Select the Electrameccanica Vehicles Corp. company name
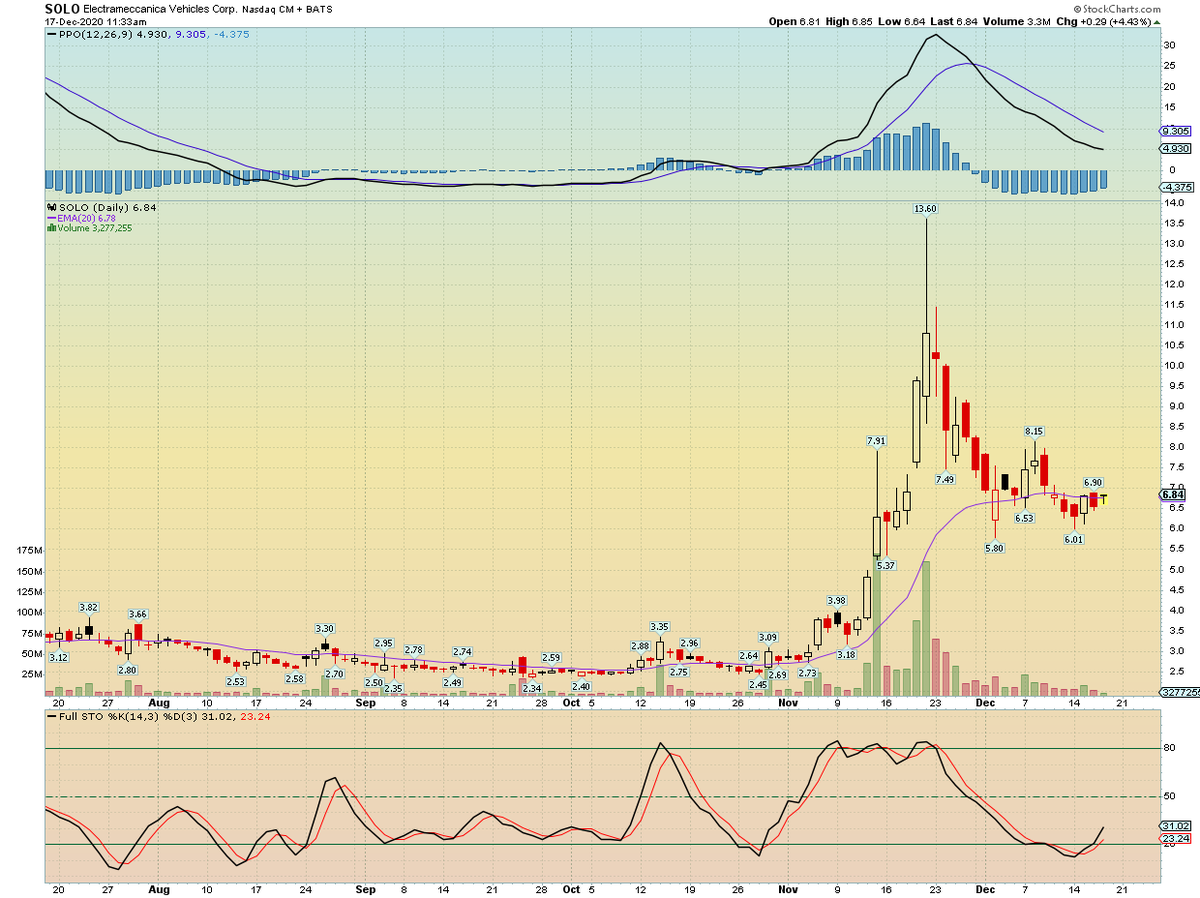Image resolution: width=1200 pixels, height=898 pixels. point(159,8)
